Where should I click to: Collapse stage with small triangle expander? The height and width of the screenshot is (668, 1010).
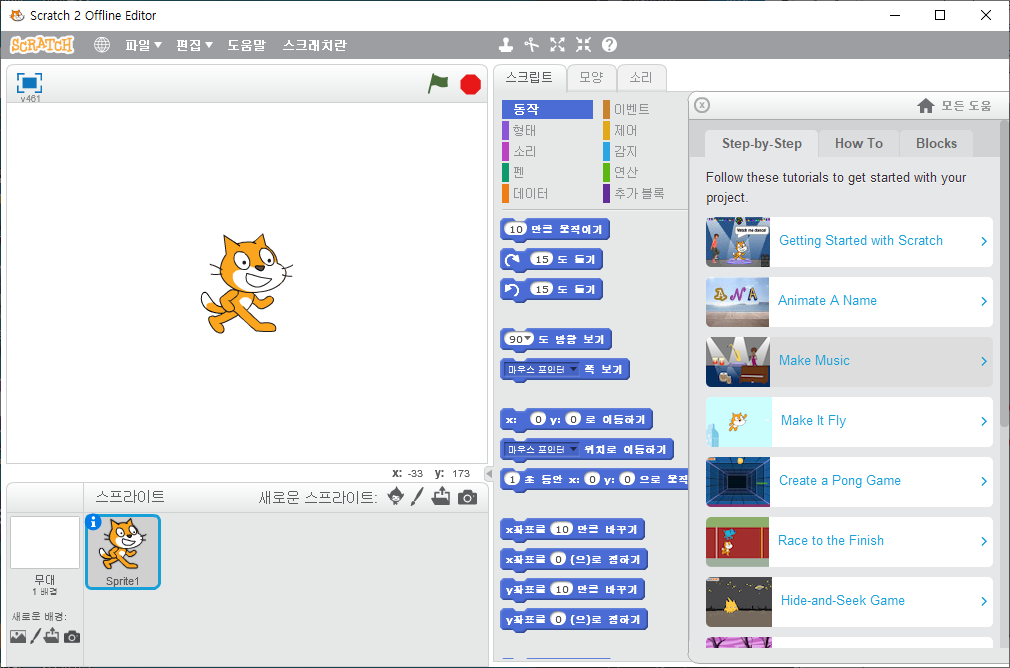489,473
